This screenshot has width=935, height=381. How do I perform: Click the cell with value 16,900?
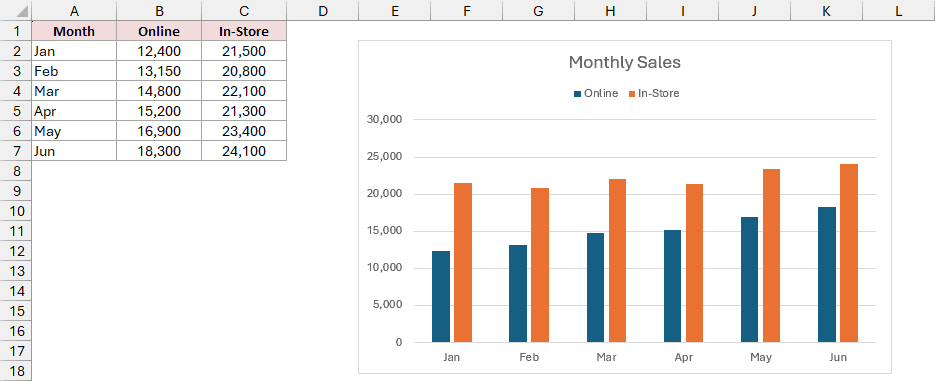point(159,131)
